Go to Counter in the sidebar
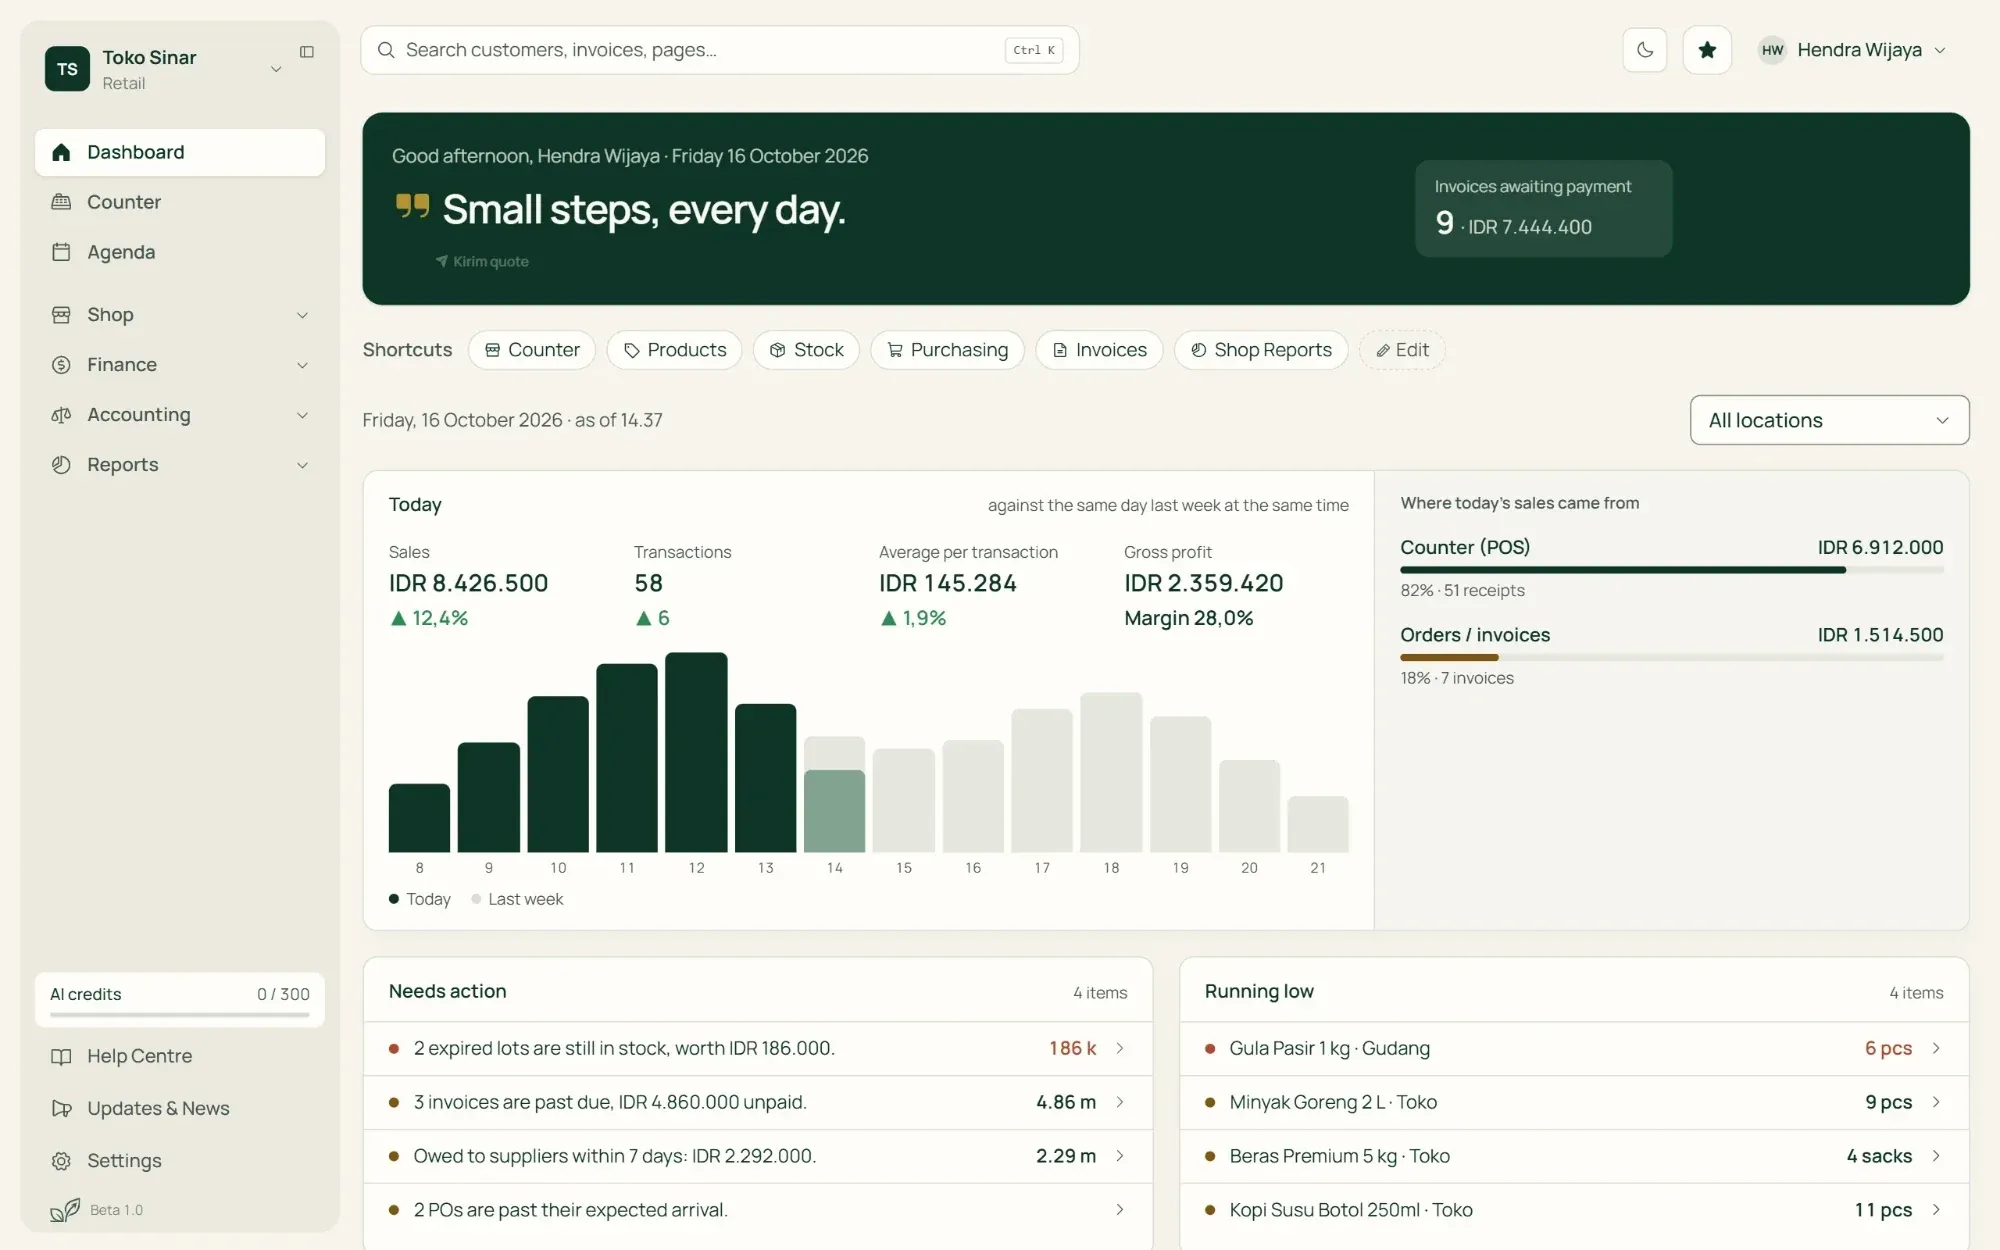The width and height of the screenshot is (2000, 1250). click(x=180, y=202)
